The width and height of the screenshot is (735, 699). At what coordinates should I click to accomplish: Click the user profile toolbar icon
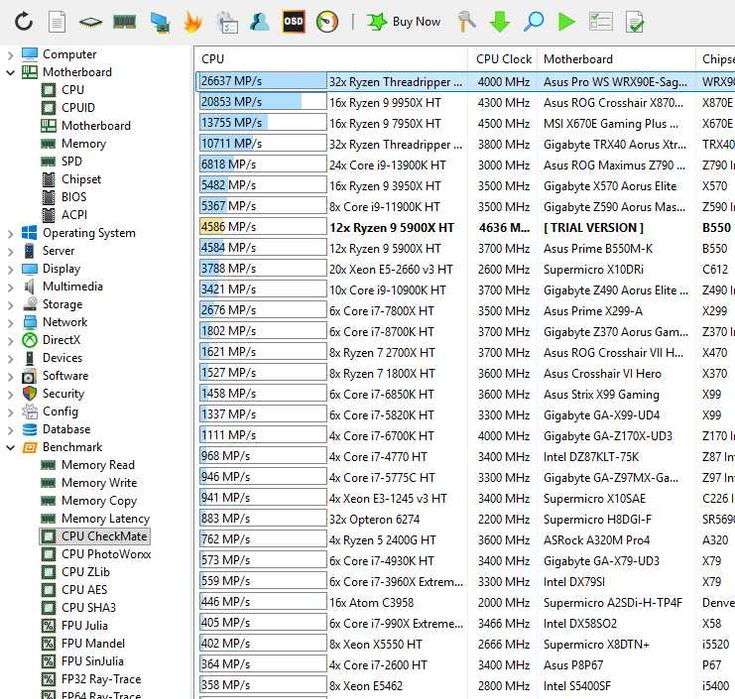pyautogui.click(x=259, y=22)
